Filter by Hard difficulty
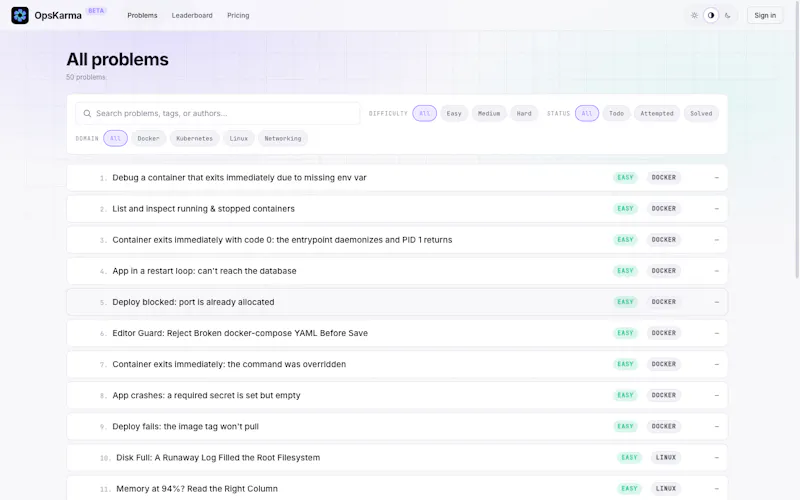Viewport: 800px width, 500px height. pos(523,113)
